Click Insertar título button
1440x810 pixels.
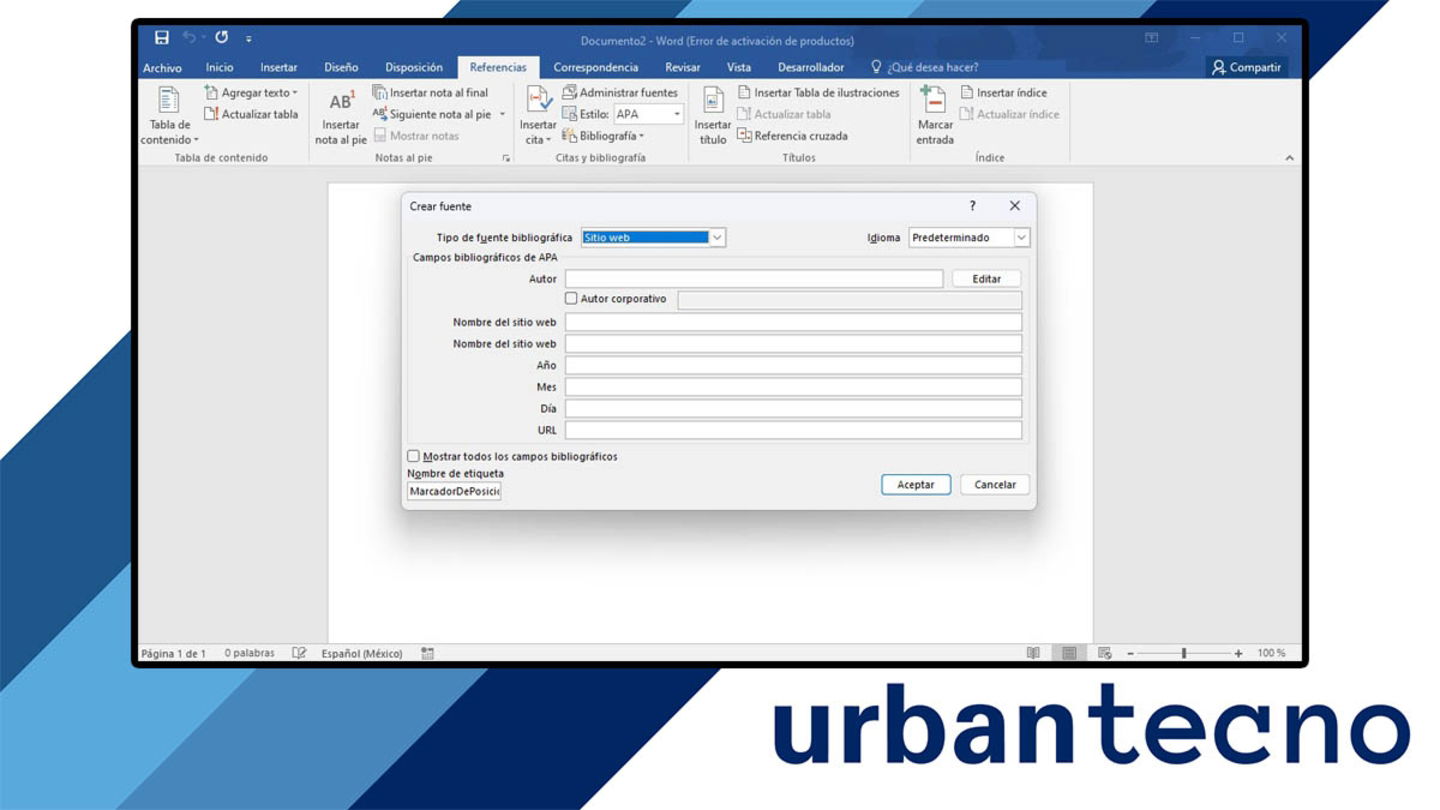tap(713, 116)
